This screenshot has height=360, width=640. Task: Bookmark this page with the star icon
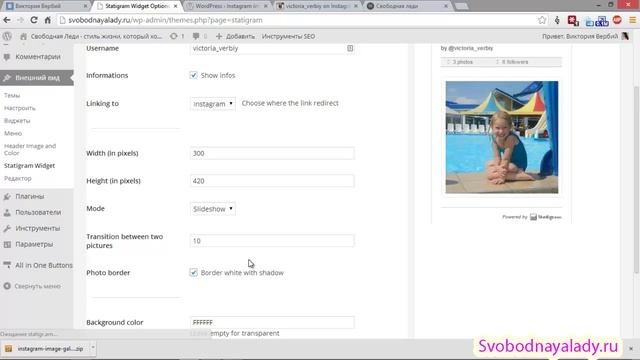(542, 20)
